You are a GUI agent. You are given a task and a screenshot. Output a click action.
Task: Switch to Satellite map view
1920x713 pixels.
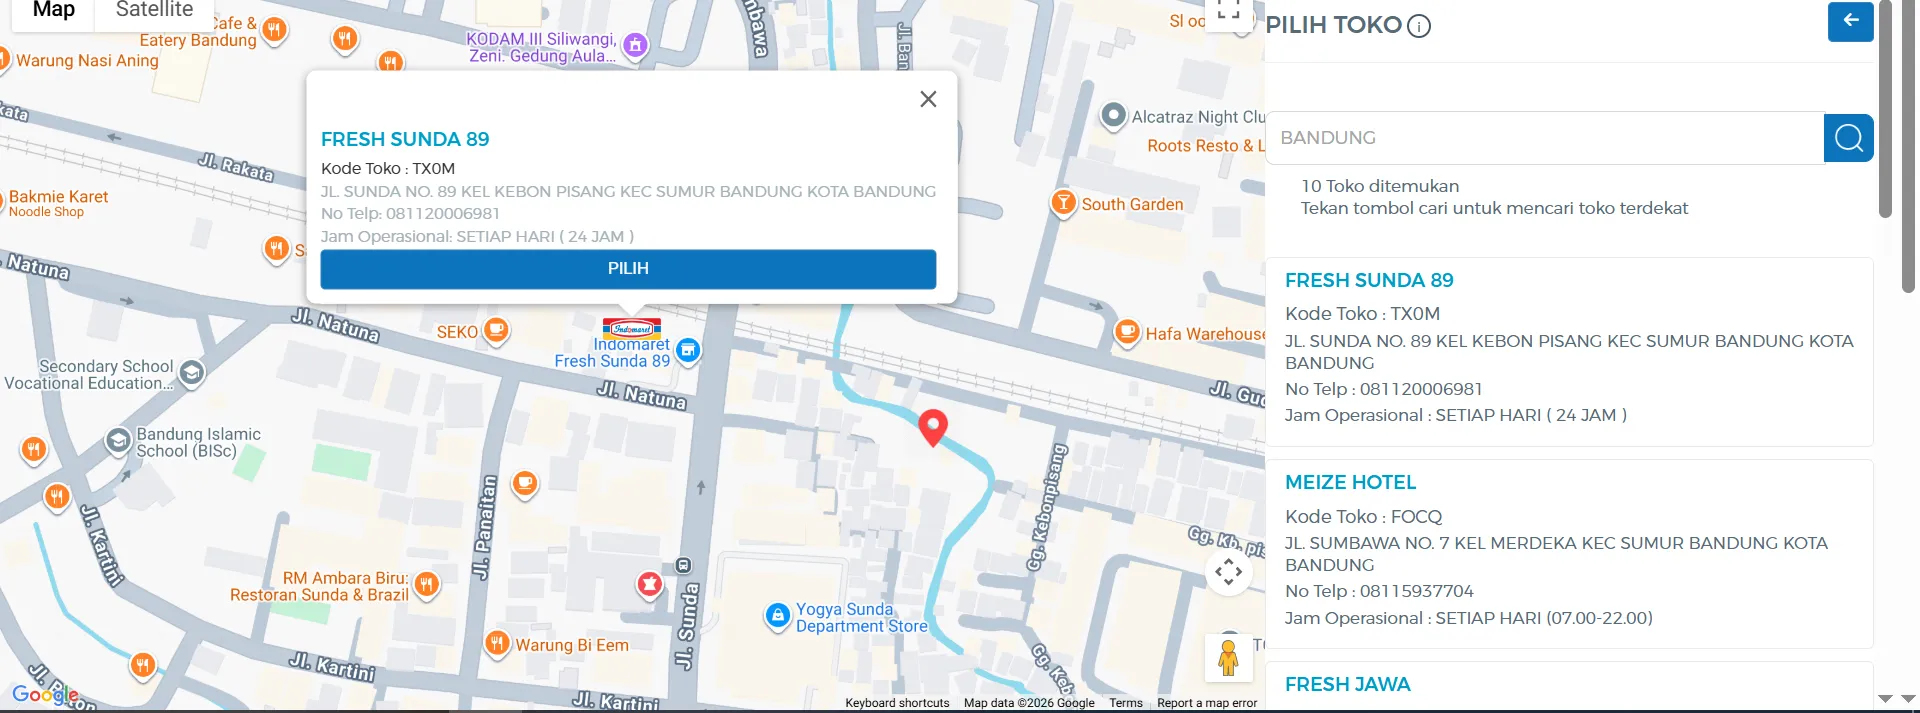pyautogui.click(x=154, y=10)
